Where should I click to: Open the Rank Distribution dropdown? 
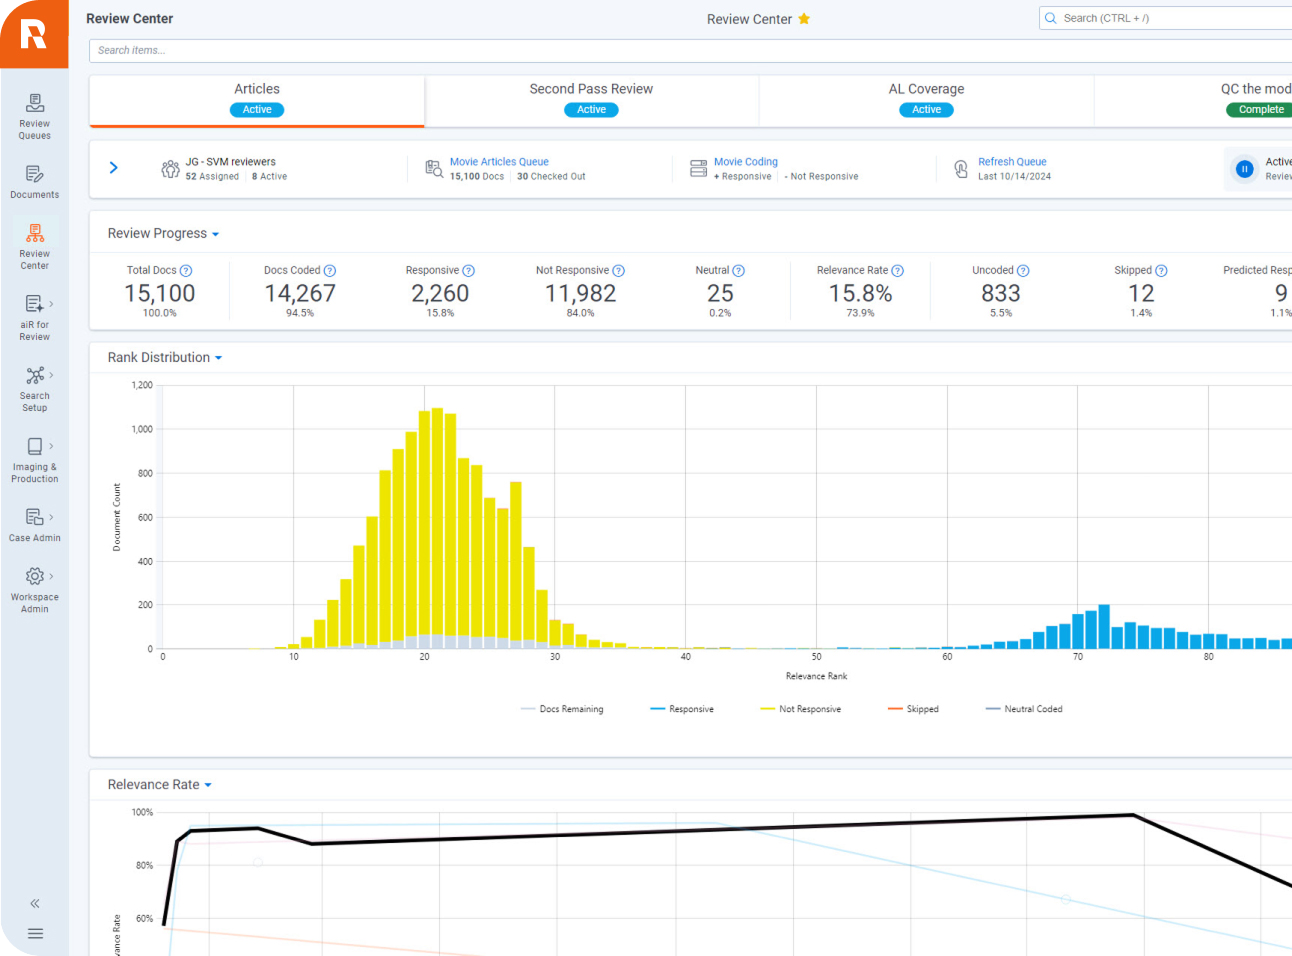pos(165,358)
